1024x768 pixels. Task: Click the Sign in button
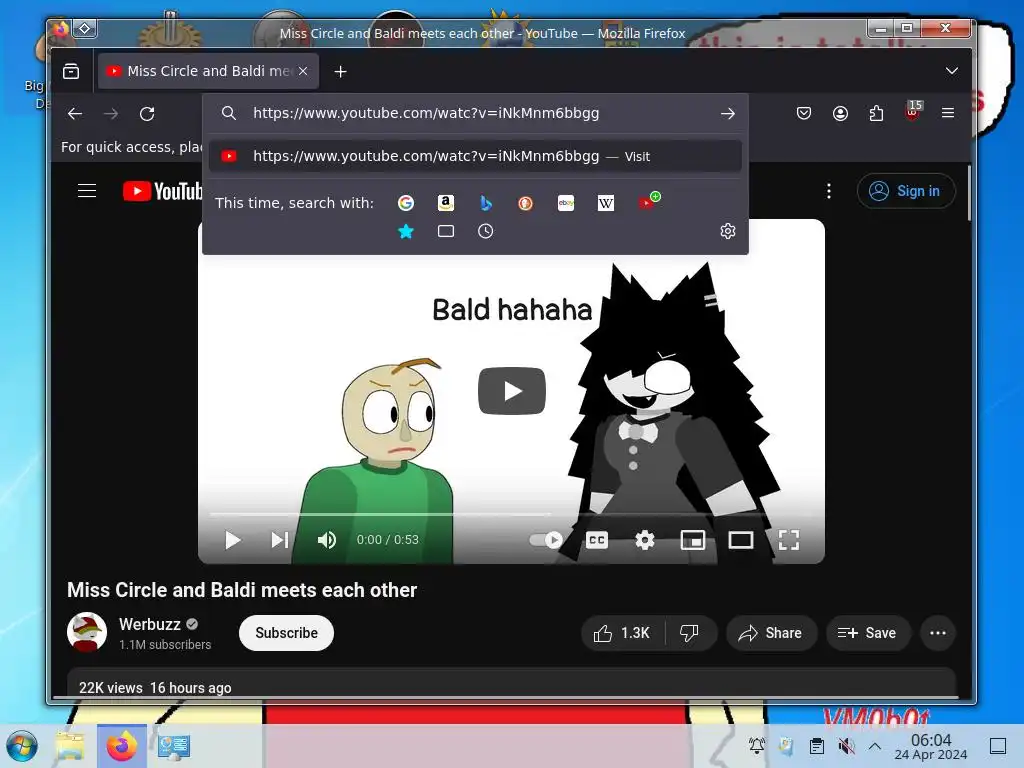tap(906, 191)
